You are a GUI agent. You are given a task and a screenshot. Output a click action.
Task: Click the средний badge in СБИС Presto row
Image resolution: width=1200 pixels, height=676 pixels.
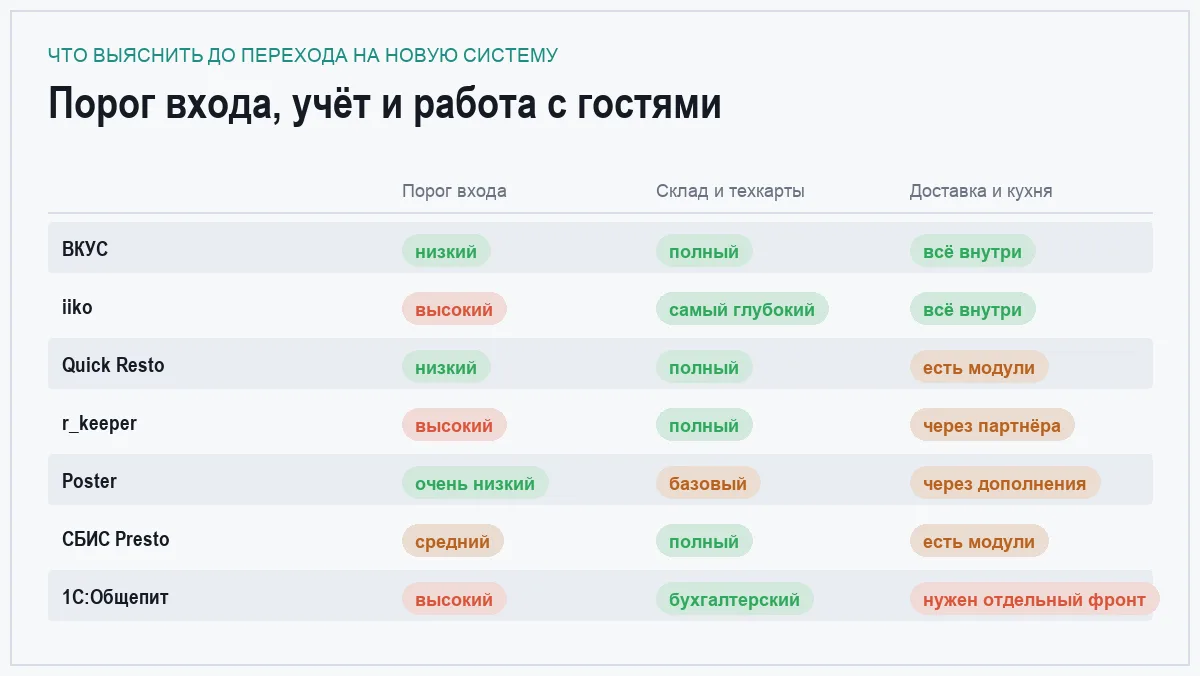pos(453,541)
